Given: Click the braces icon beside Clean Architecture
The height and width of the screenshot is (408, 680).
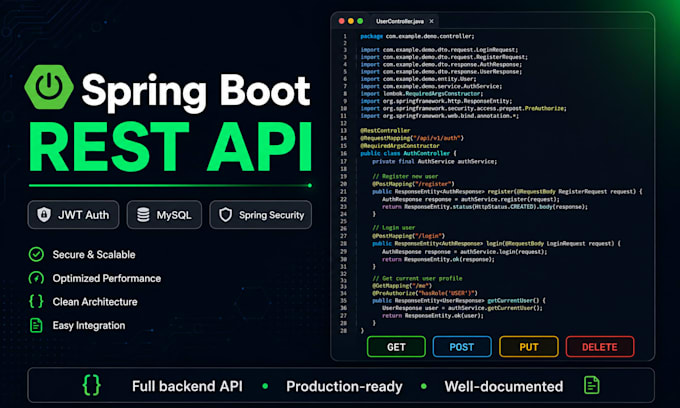Looking at the screenshot, I should [36, 301].
